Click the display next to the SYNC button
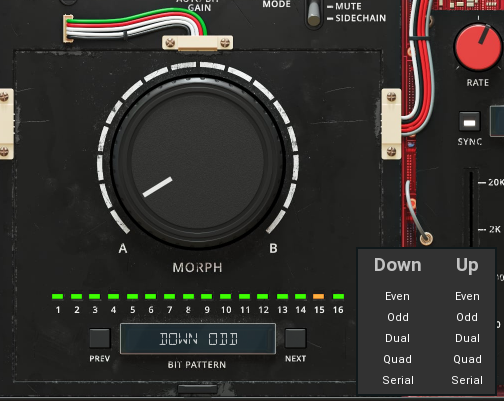The width and height of the screenshot is (504, 401). [x=497, y=121]
